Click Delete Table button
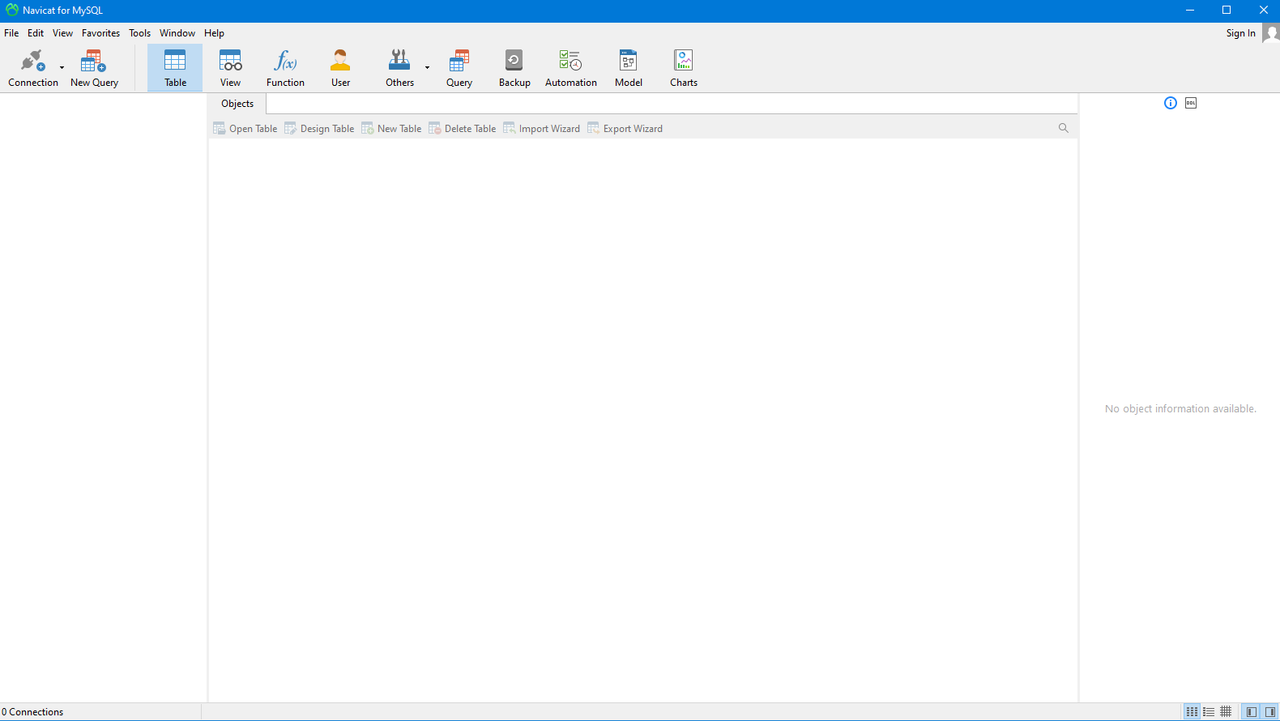1280x721 pixels. coord(462,128)
